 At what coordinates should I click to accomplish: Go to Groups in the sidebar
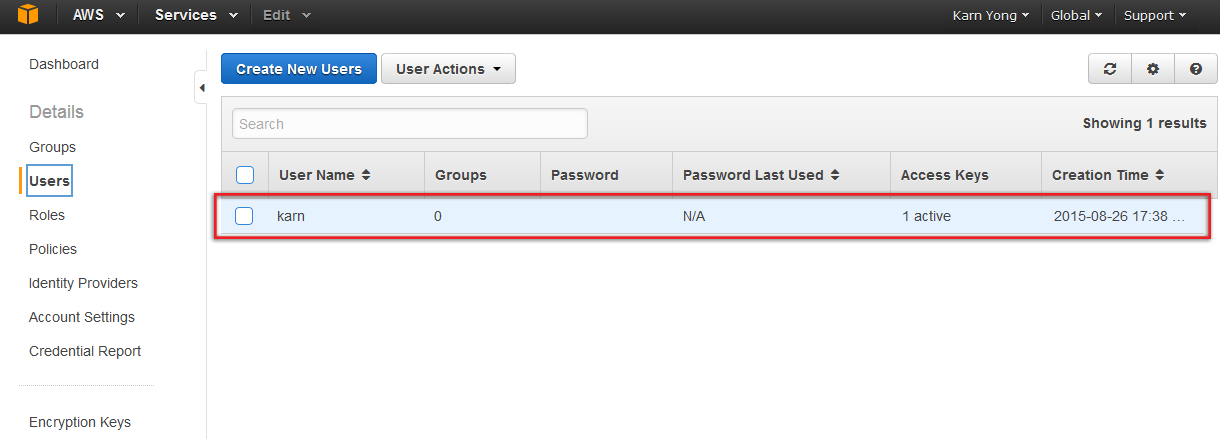[x=52, y=147]
